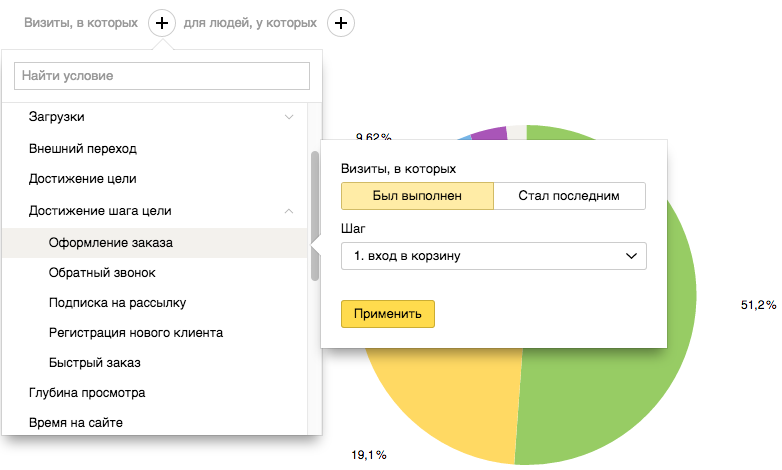The image size is (782, 470).
Task: Open the "Глубина просмотра" condition
Action: pyautogui.click(x=87, y=393)
